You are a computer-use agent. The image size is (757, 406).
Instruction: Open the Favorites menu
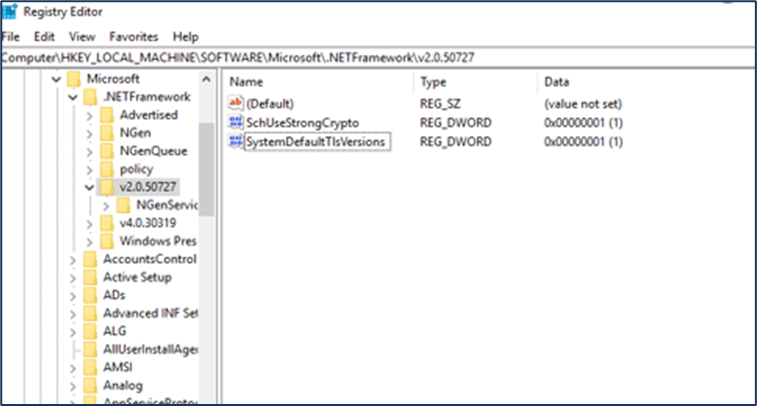(133, 37)
